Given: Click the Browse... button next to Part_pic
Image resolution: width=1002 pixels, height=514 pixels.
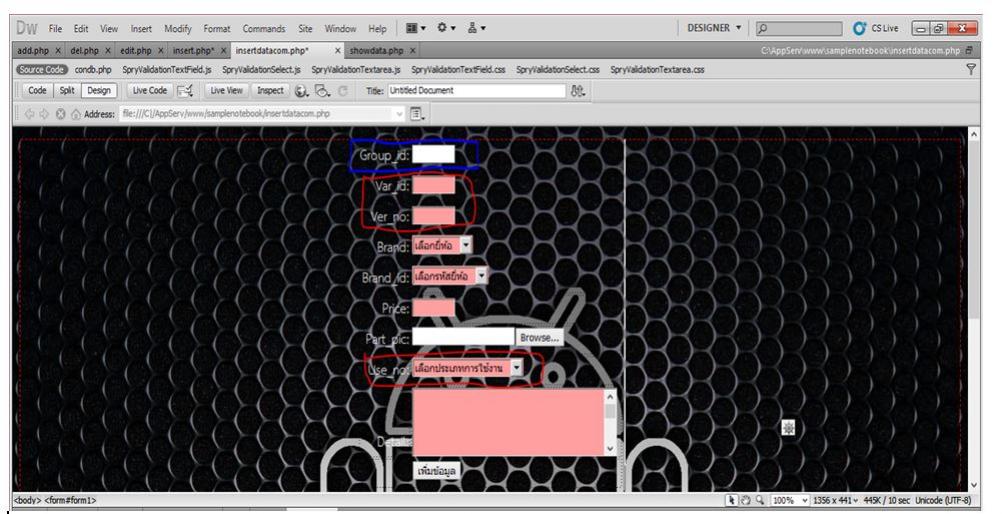Looking at the screenshot, I should click(539, 337).
